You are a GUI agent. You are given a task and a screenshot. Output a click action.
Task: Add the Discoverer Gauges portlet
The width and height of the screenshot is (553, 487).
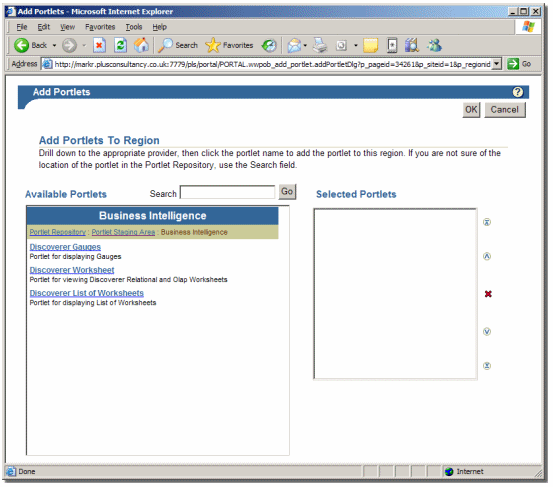pos(65,247)
